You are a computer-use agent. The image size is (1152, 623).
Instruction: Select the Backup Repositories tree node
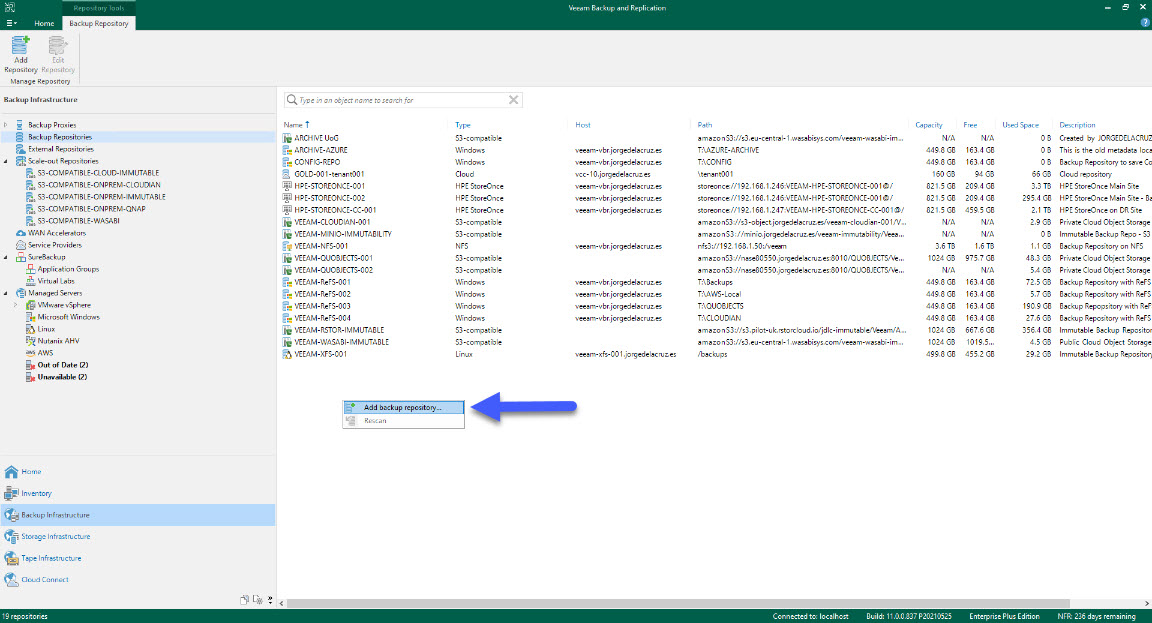[x=62, y=137]
